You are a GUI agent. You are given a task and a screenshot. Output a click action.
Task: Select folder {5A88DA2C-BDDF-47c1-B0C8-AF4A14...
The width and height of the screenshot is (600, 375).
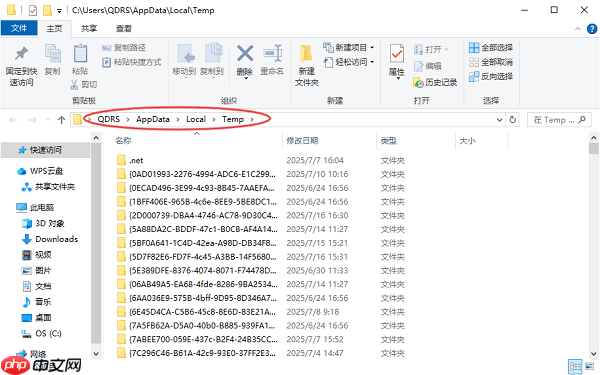pyautogui.click(x=197, y=229)
